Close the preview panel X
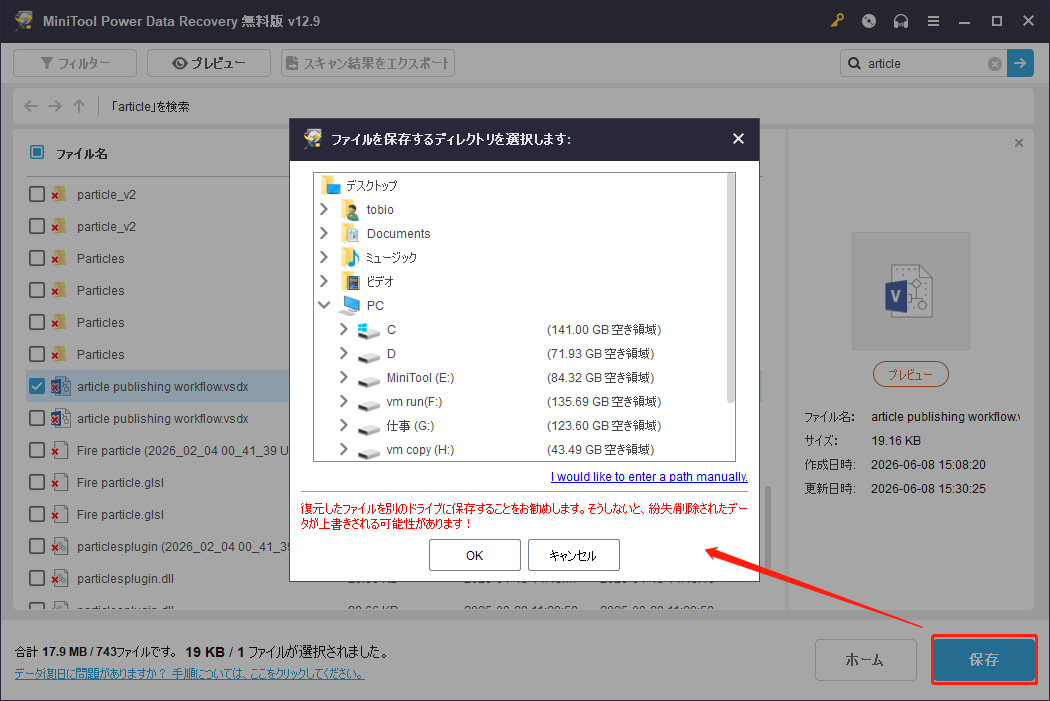 coord(1019,143)
